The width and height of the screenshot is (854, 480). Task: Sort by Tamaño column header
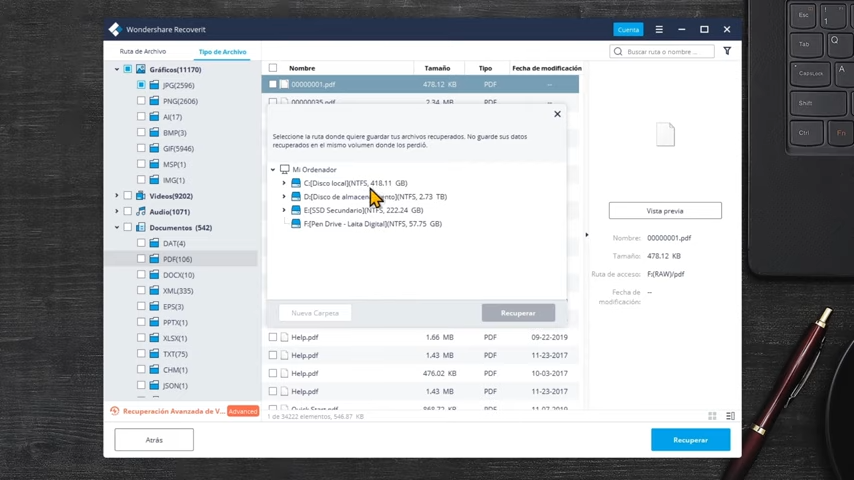(x=437, y=68)
